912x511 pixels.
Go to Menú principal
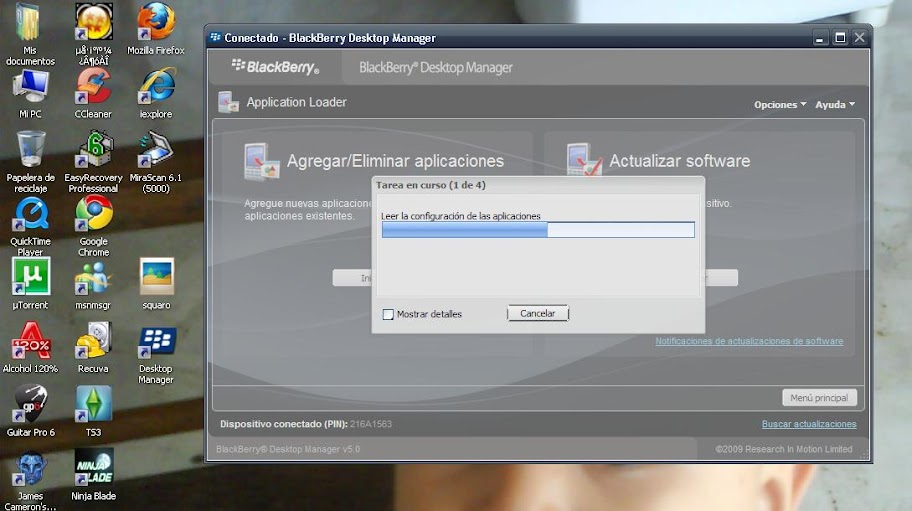click(x=819, y=398)
